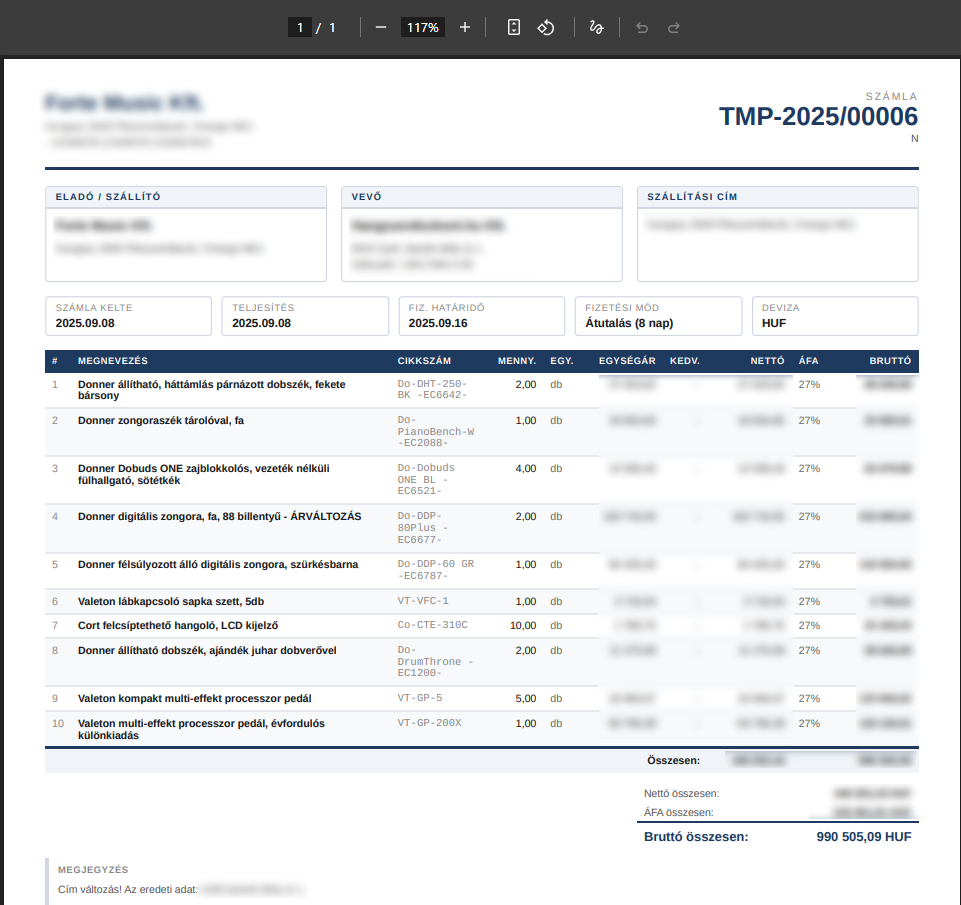Click item 'Donner Dobuds ONE zajblokkolós' row
The width and height of the screenshot is (961, 905).
tap(203, 474)
